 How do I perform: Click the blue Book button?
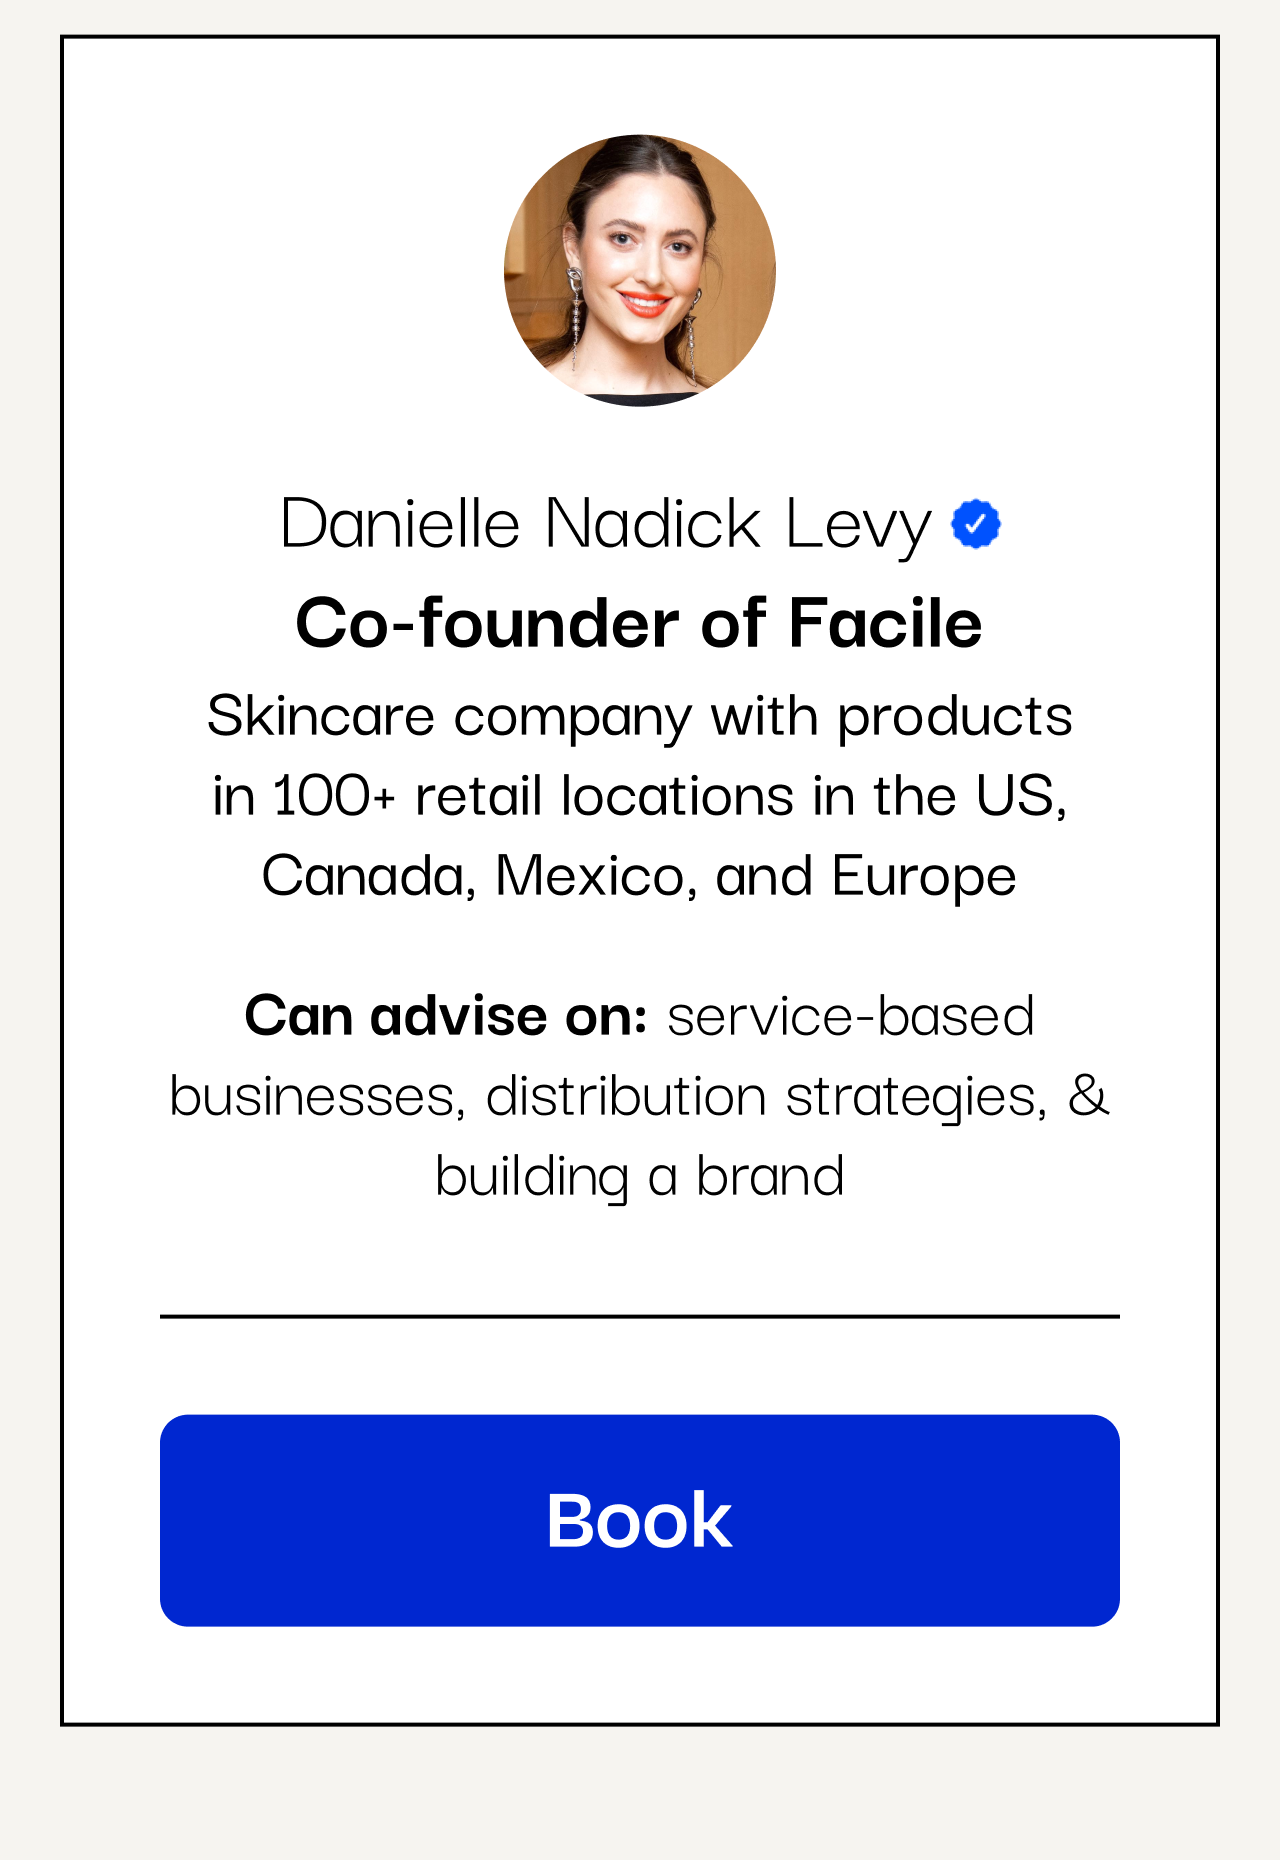coord(639,1520)
